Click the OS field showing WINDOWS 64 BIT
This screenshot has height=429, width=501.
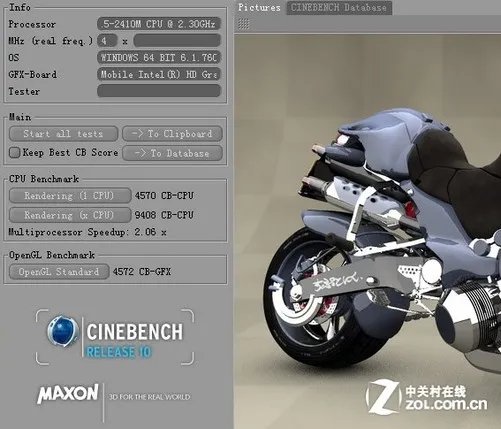point(159,57)
